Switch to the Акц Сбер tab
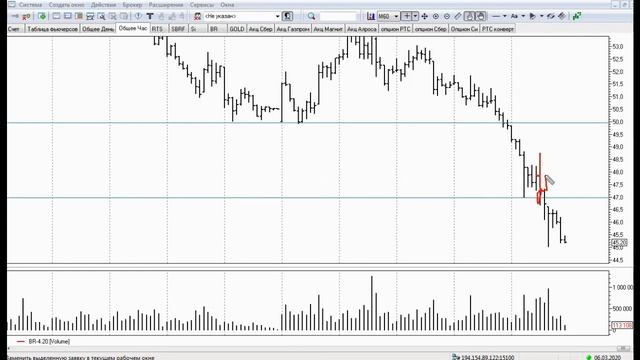Image resolution: width=640 pixels, height=360 pixels. (260, 29)
